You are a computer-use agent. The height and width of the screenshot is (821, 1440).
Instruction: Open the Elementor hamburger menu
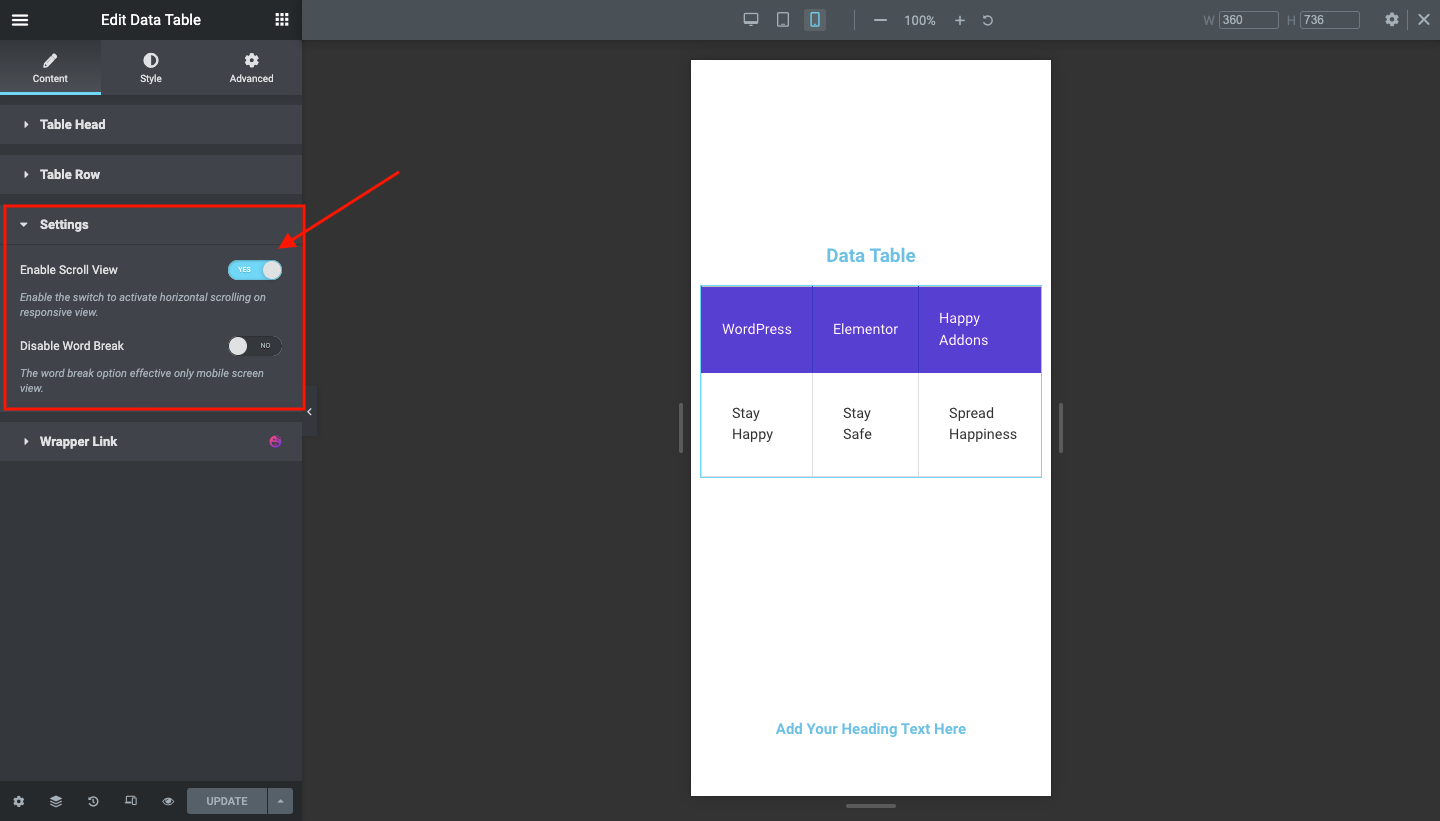[x=20, y=20]
